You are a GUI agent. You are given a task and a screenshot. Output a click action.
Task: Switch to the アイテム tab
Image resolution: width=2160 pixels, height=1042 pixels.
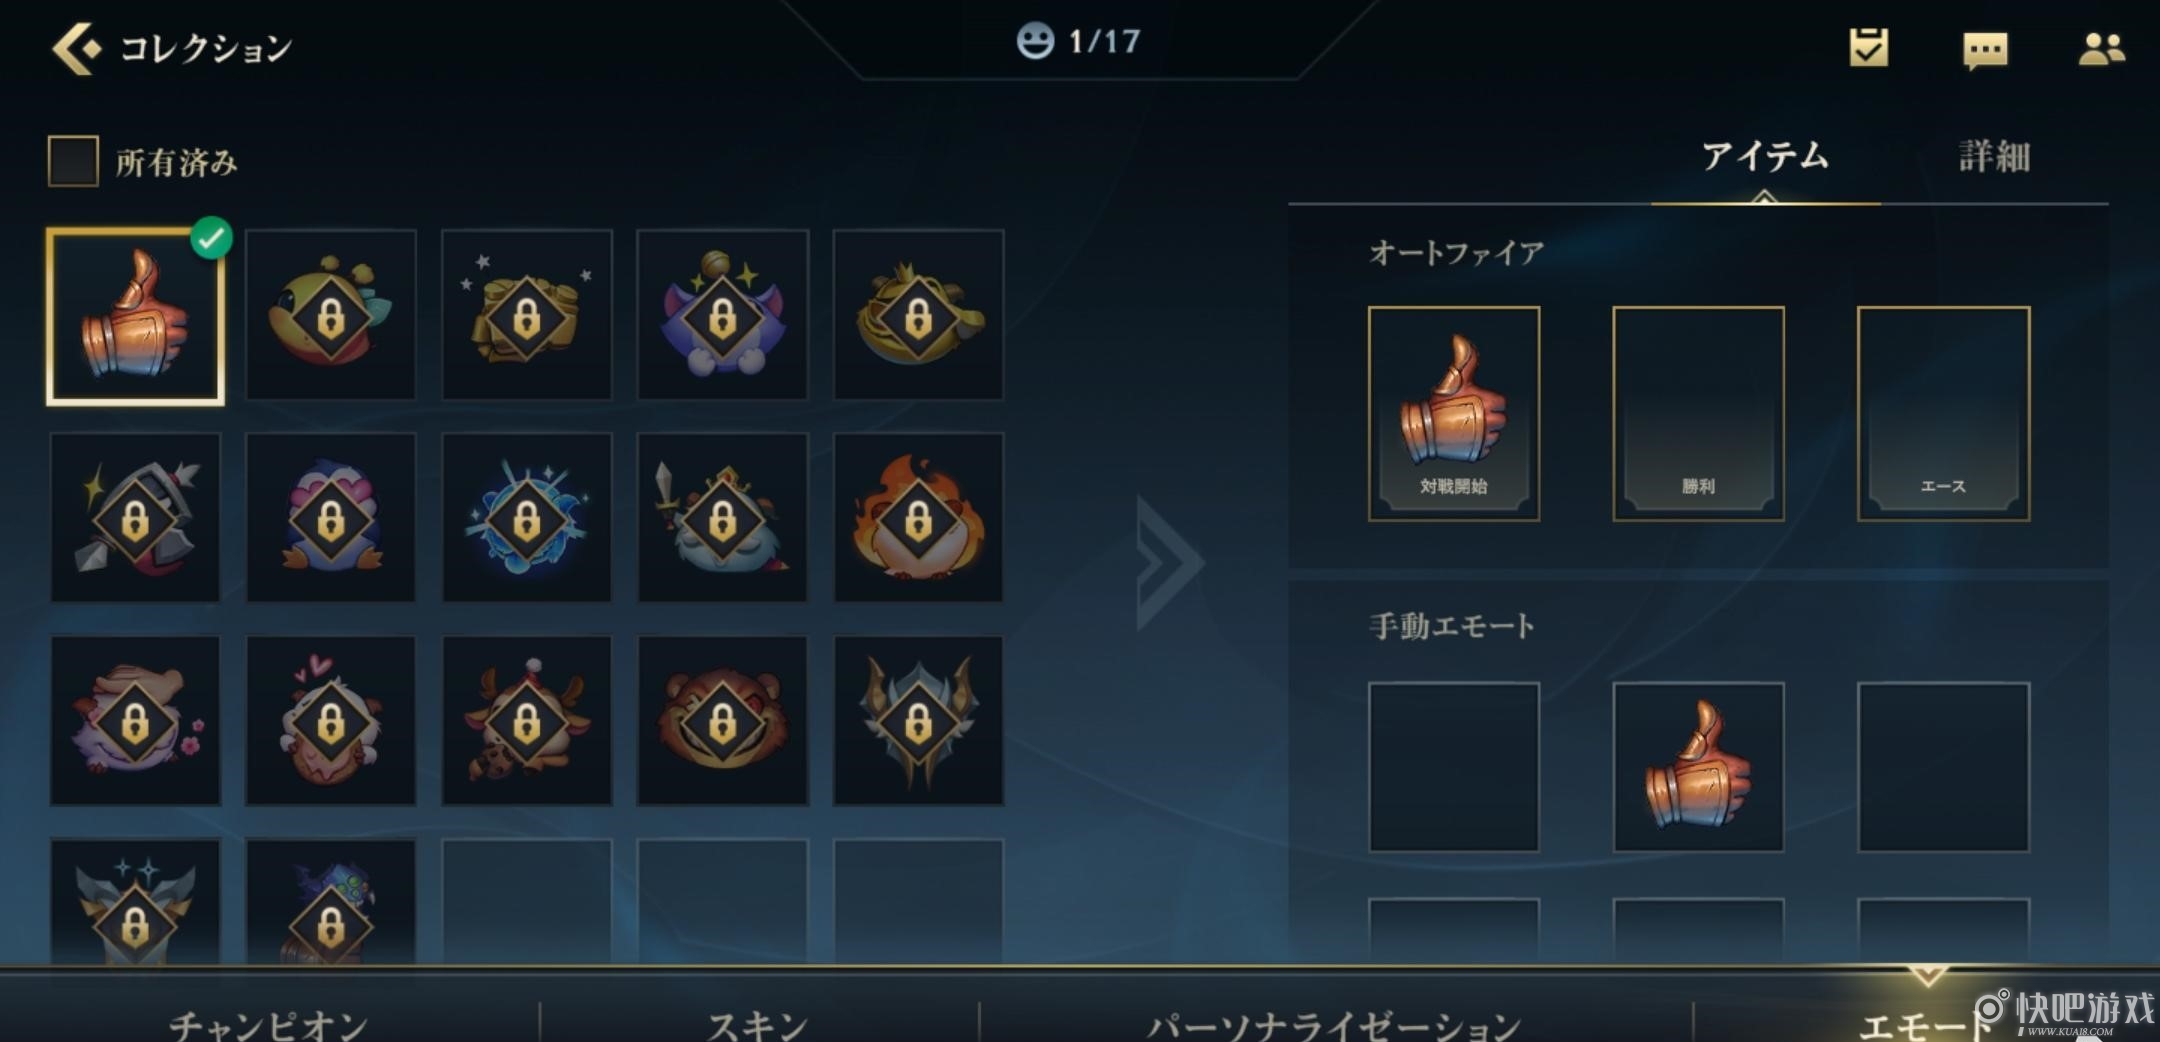(x=1765, y=156)
